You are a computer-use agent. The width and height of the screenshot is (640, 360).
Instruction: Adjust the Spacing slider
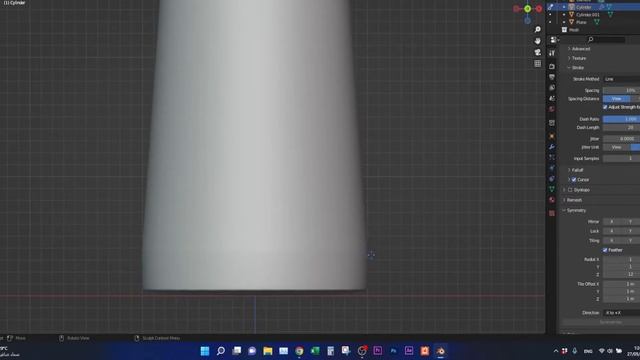(621, 90)
